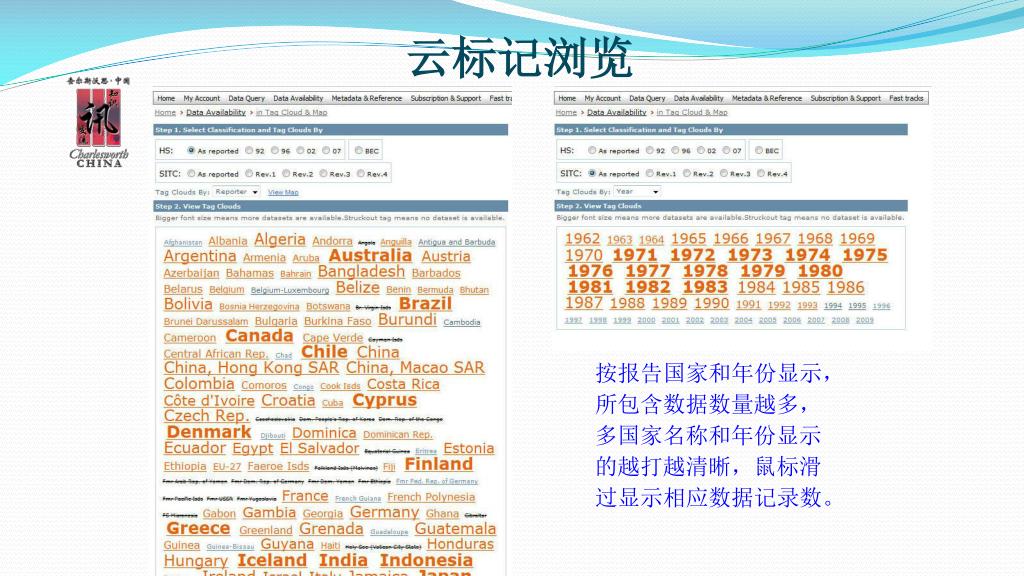Open the Costa Rica tag

point(403,385)
